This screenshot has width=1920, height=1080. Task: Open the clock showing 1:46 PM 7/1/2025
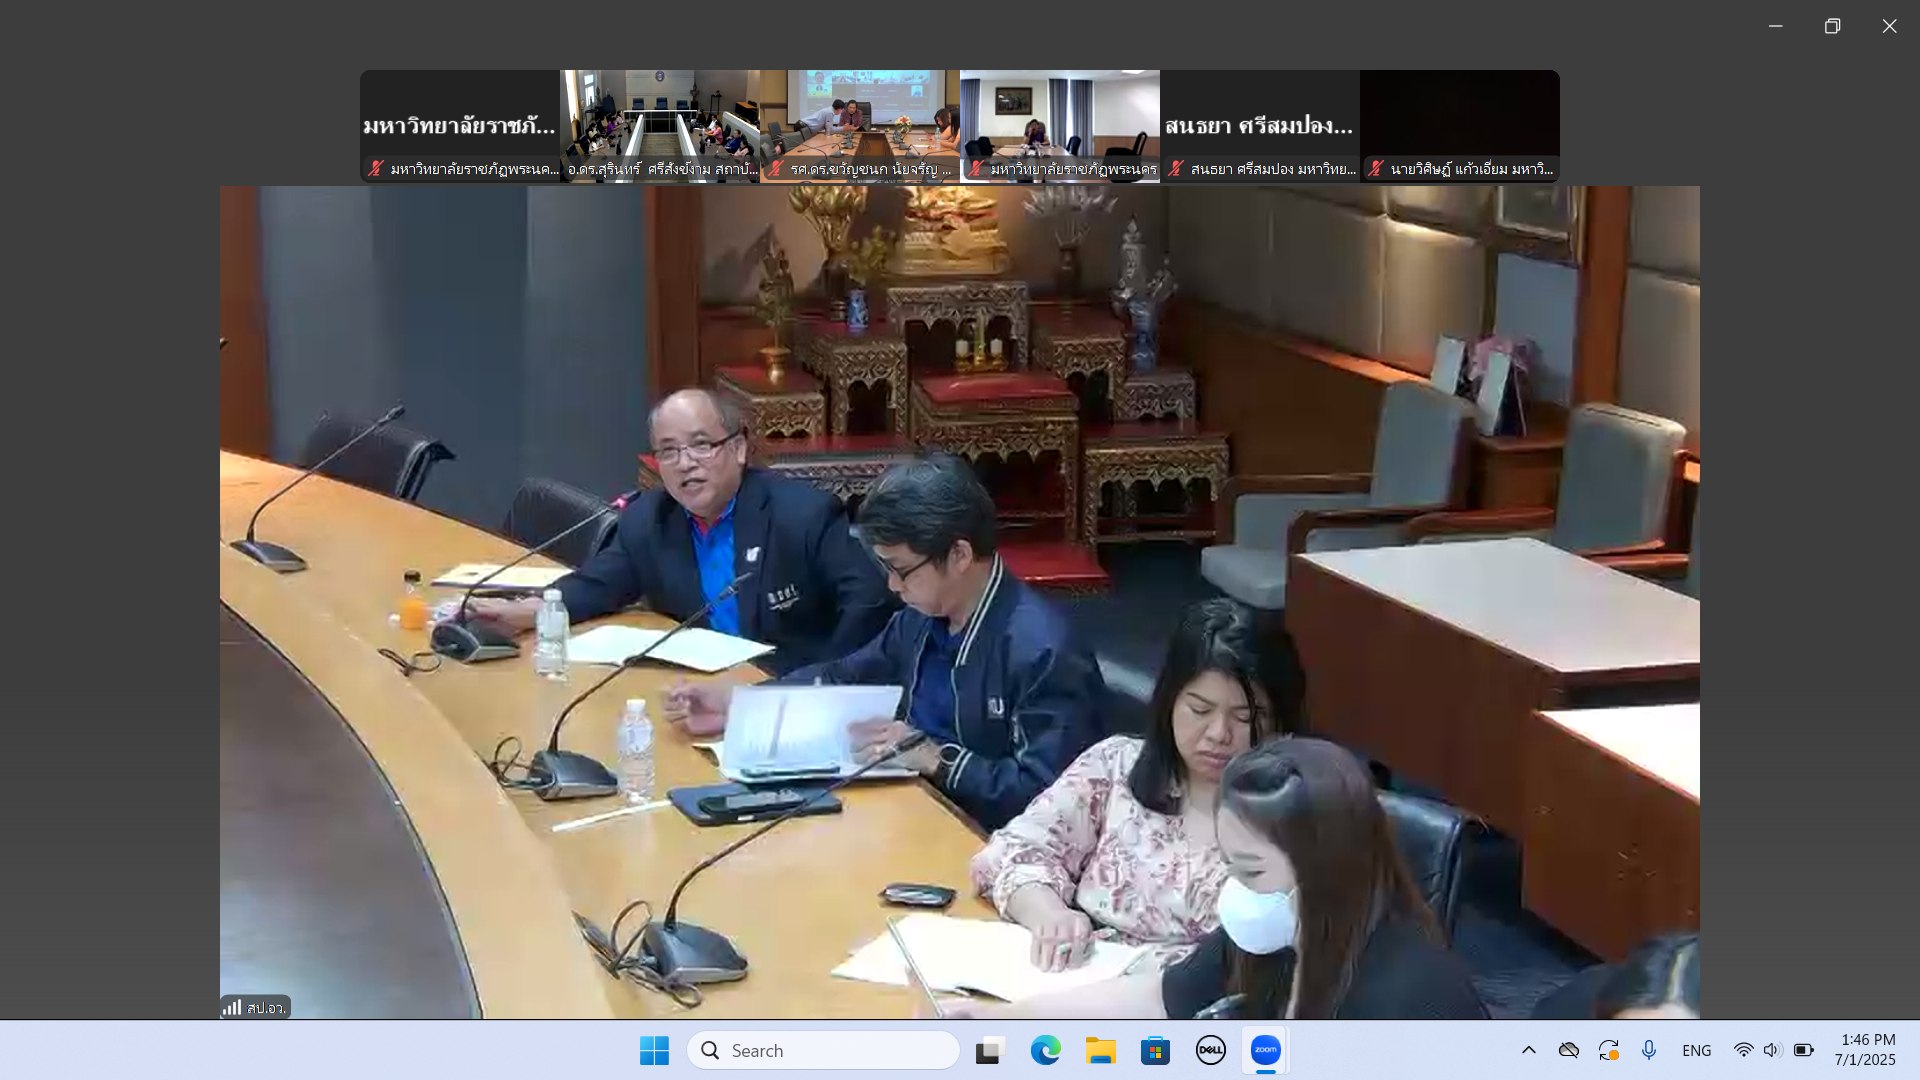pos(1866,1050)
